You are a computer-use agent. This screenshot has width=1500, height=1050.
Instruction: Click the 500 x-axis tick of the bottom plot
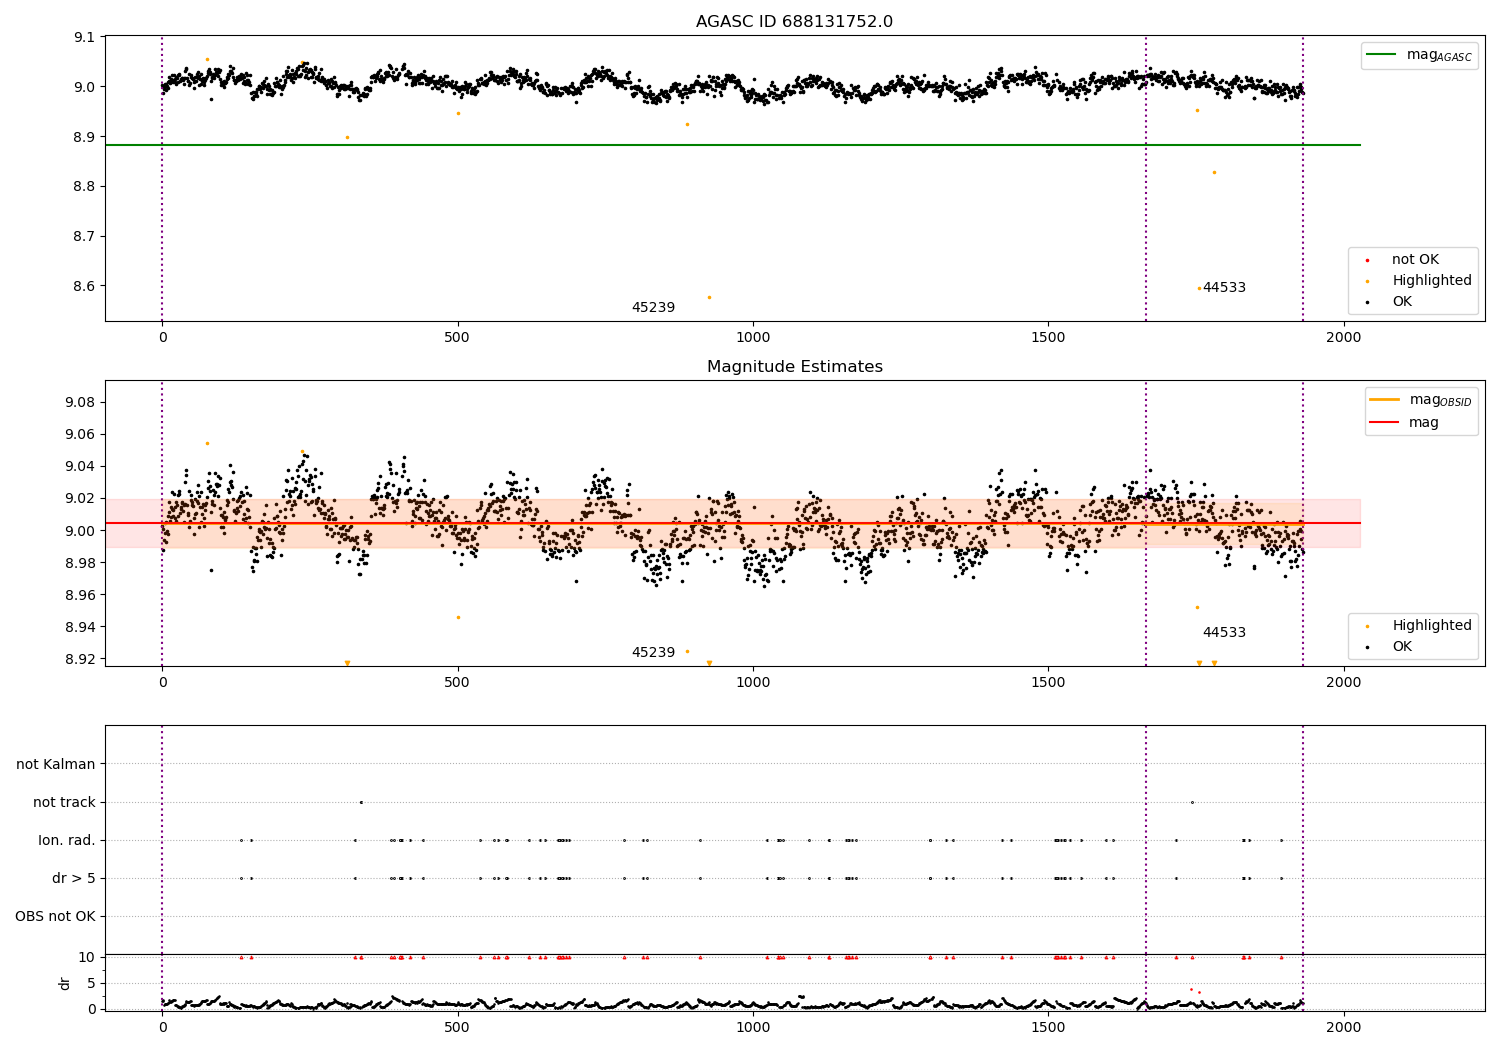(457, 1027)
